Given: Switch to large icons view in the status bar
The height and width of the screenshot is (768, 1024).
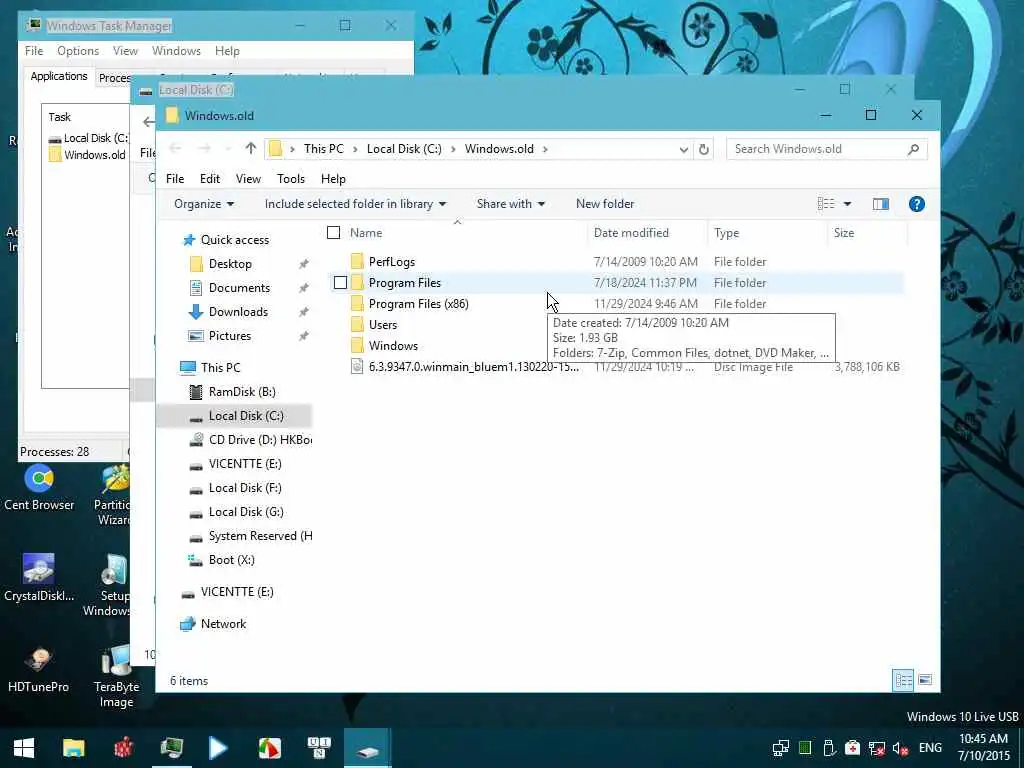Looking at the screenshot, I should click(925, 680).
